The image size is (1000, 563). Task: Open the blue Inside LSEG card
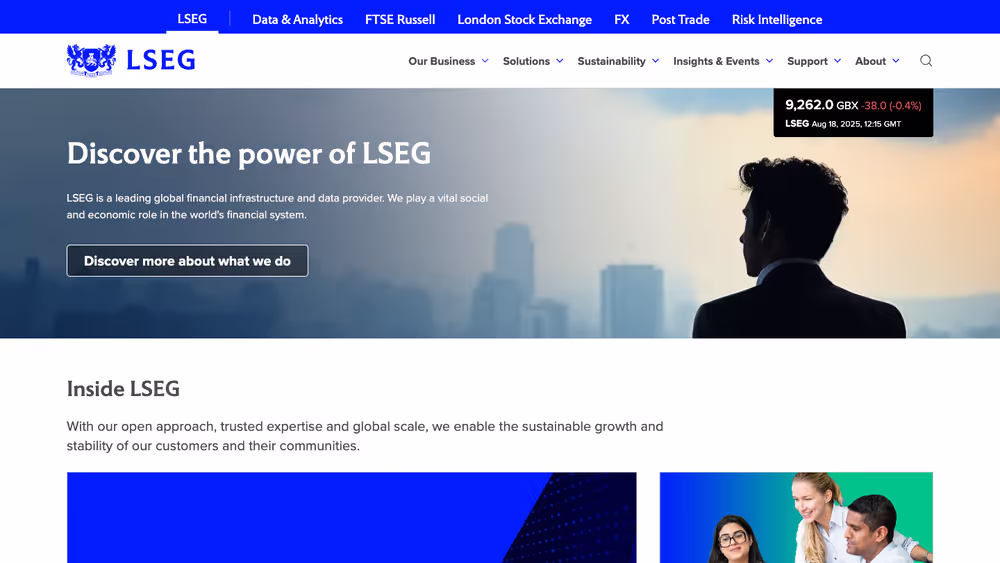351,517
